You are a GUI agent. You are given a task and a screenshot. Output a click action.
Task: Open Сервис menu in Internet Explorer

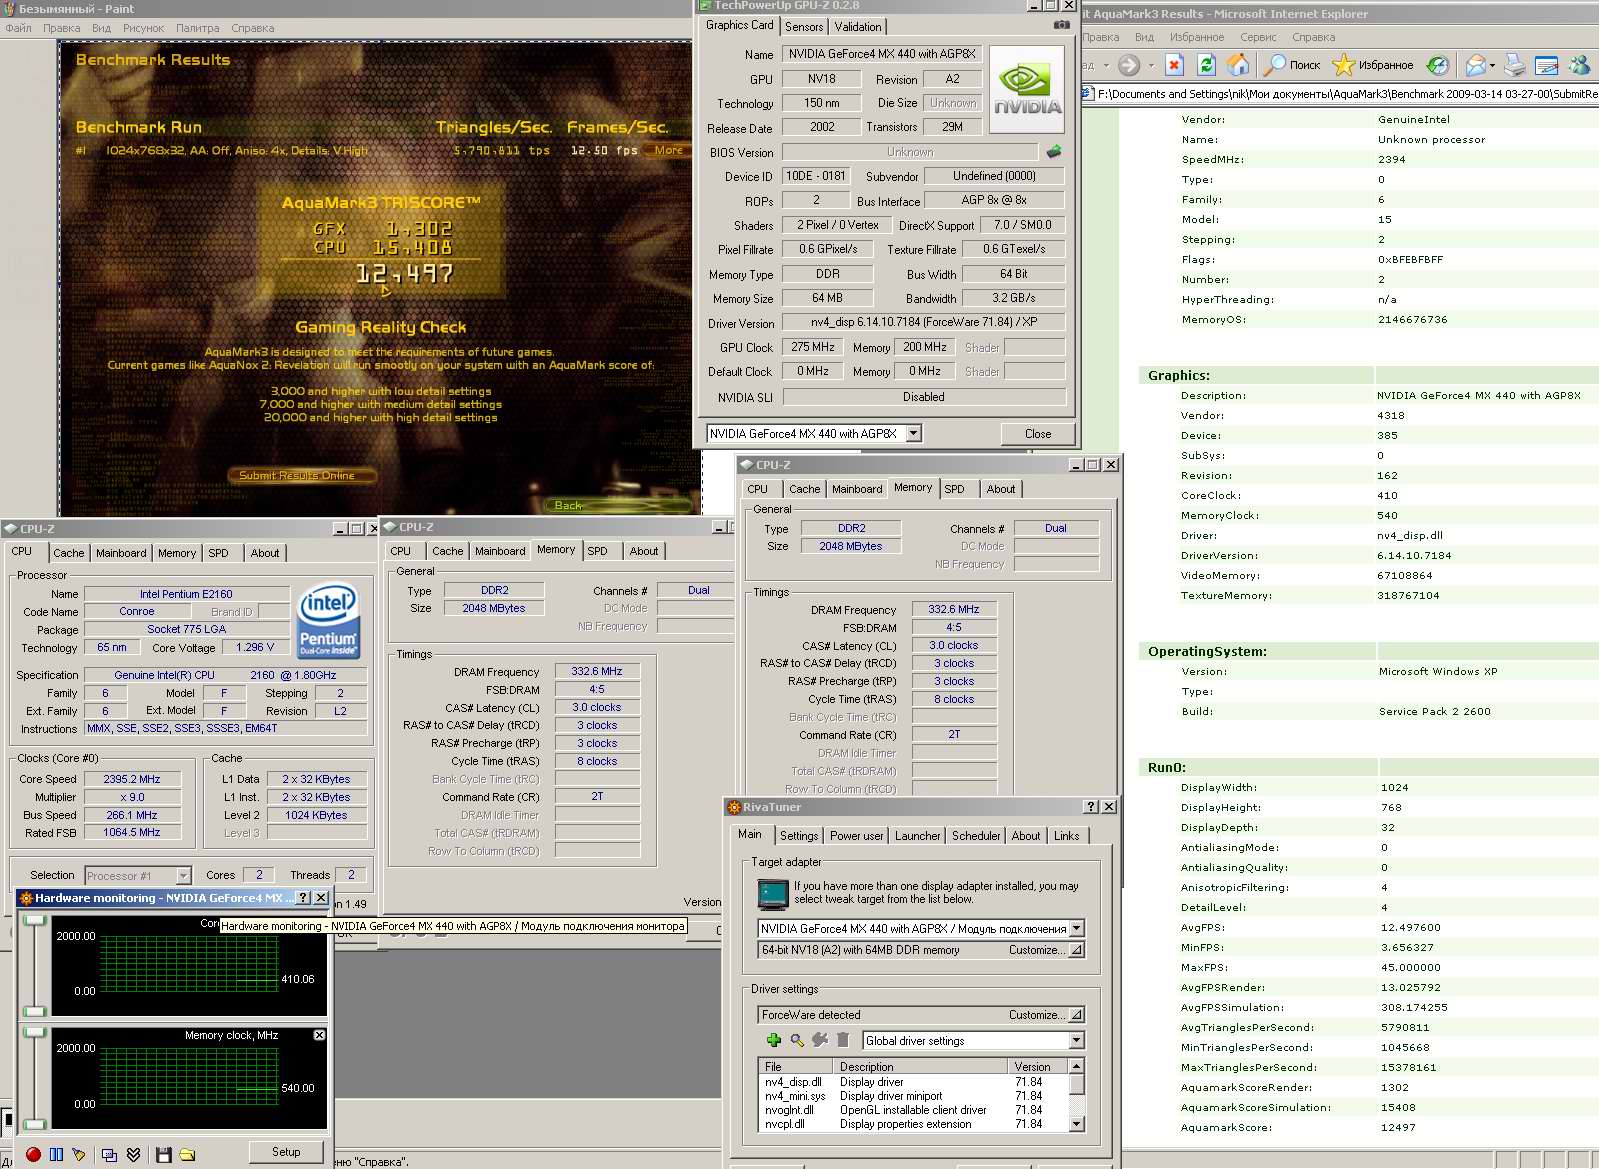tap(1258, 37)
